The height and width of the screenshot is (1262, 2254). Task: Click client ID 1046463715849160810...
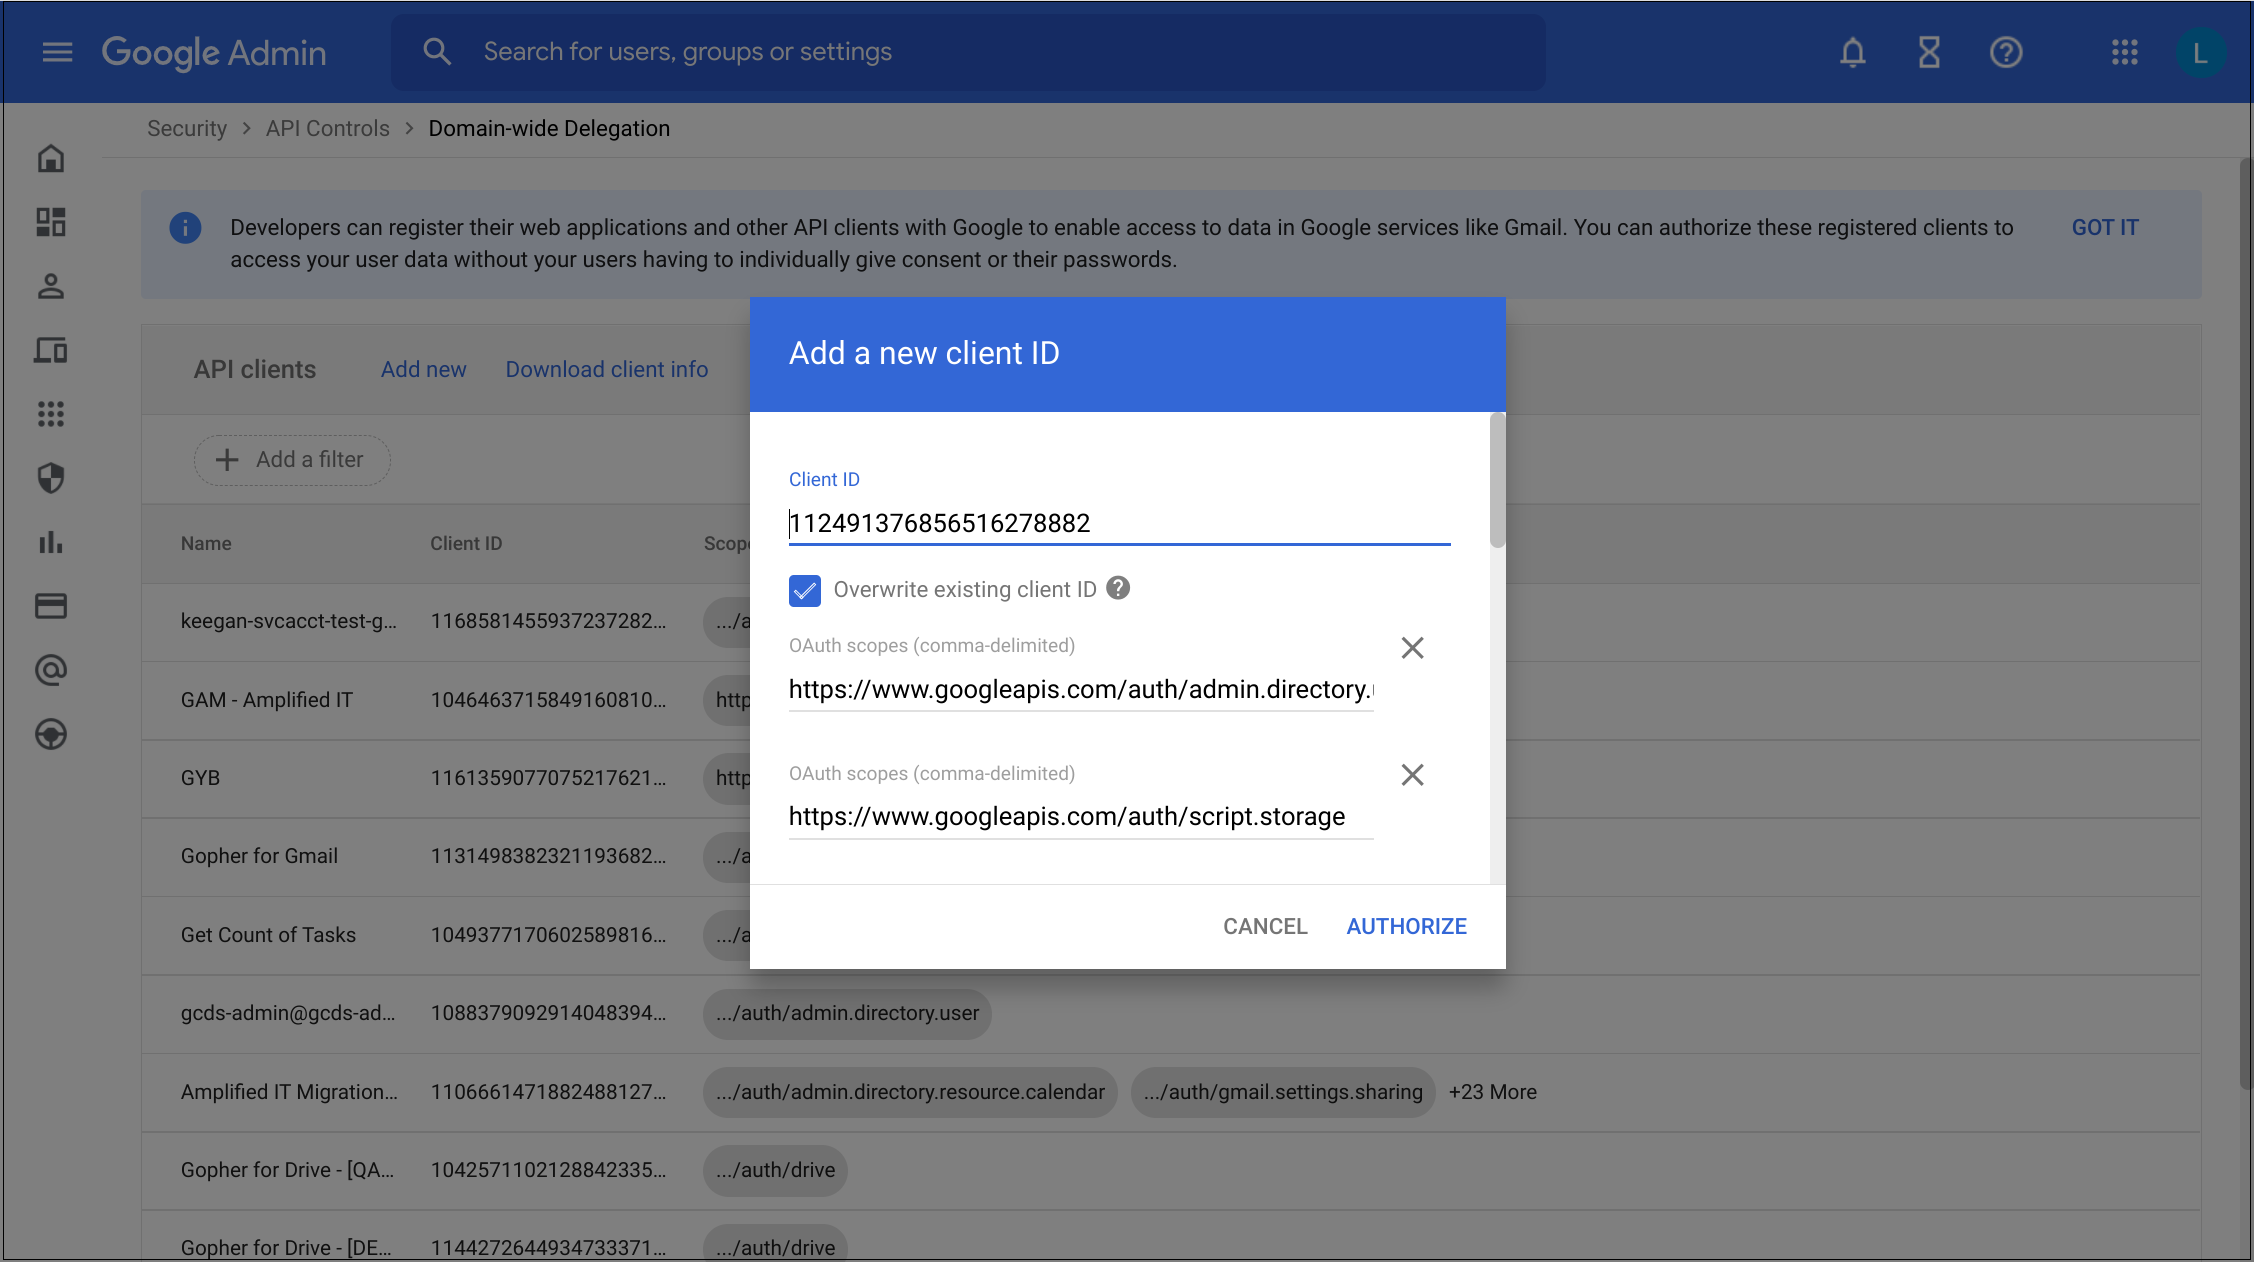point(548,700)
